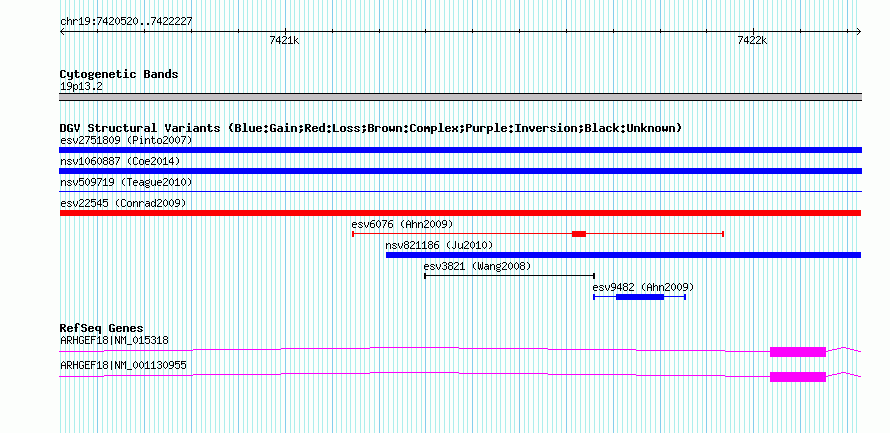
Task: Click the 19p13.2 band label
Action: (x=81, y=87)
